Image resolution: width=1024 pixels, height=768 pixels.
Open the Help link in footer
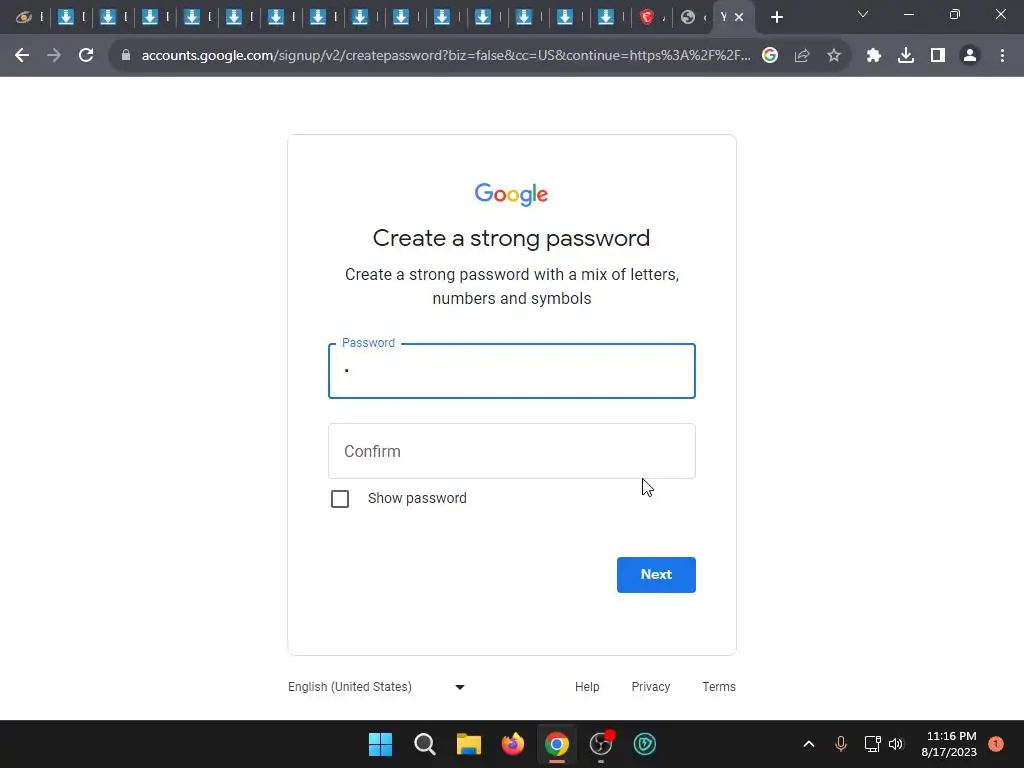tap(587, 687)
